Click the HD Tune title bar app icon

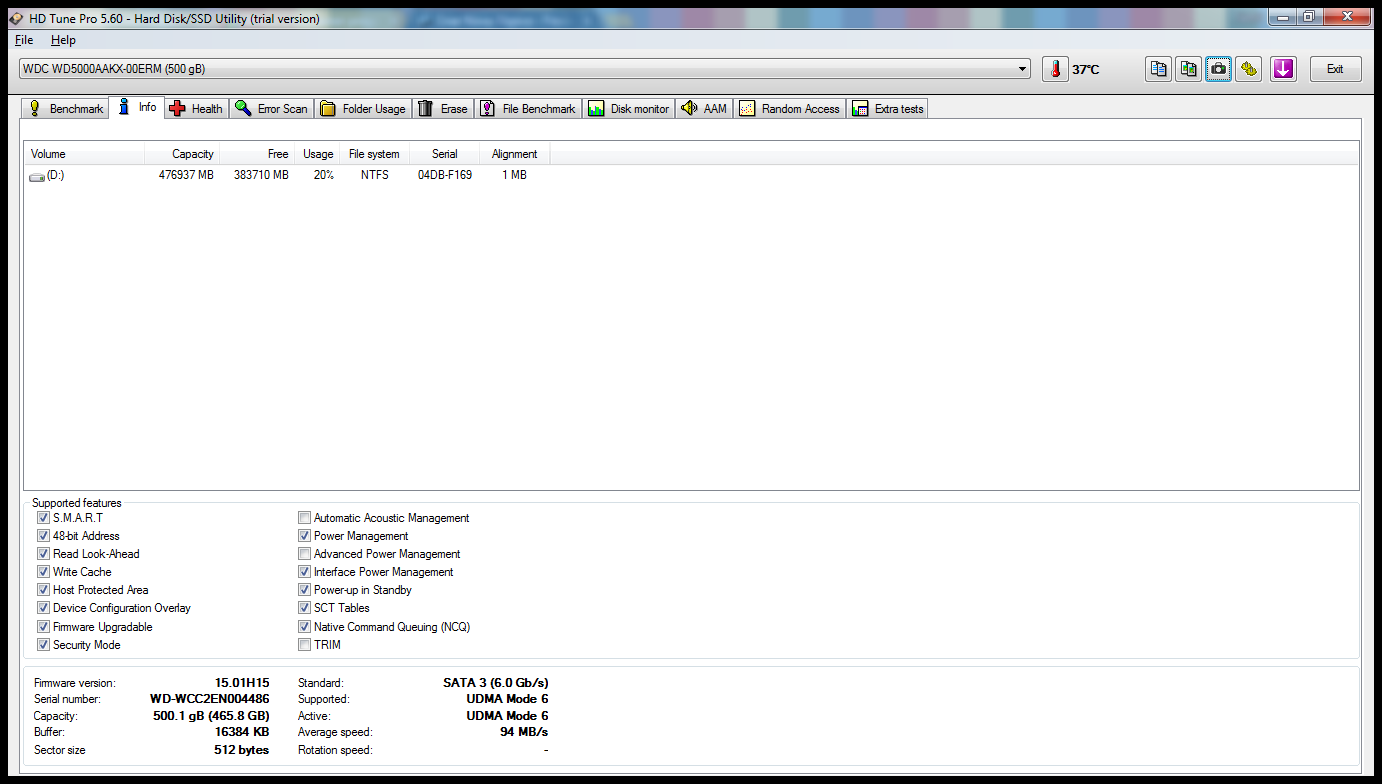[x=16, y=18]
